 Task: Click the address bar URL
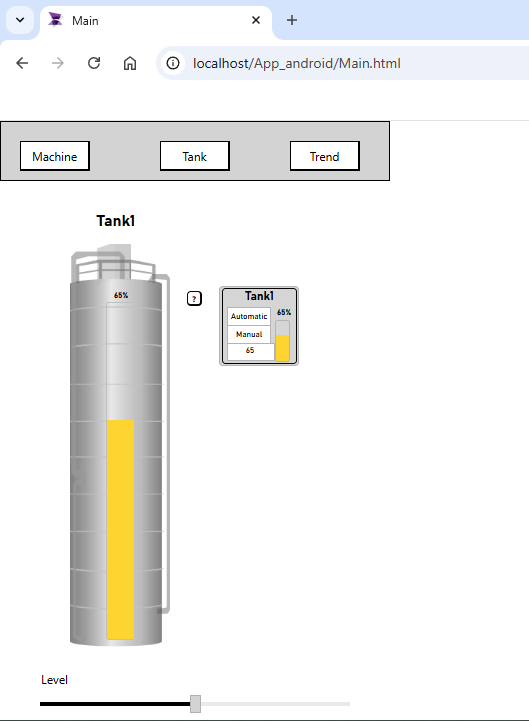point(296,63)
